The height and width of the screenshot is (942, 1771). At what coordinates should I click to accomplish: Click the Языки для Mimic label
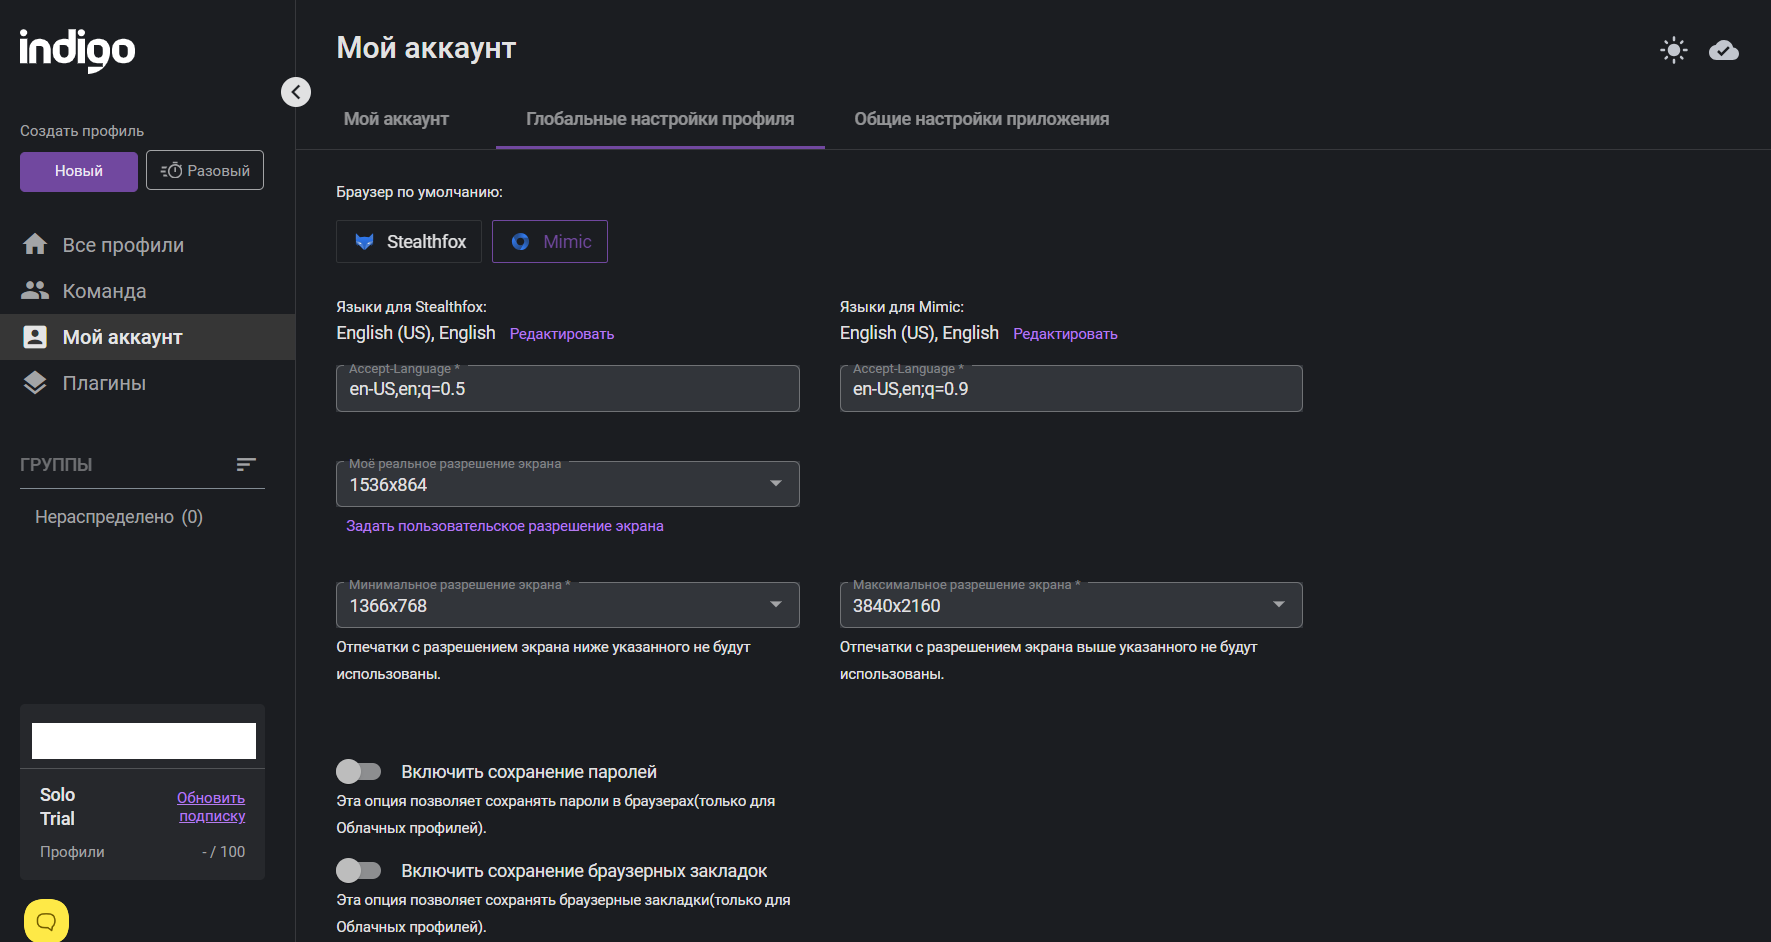point(902,307)
